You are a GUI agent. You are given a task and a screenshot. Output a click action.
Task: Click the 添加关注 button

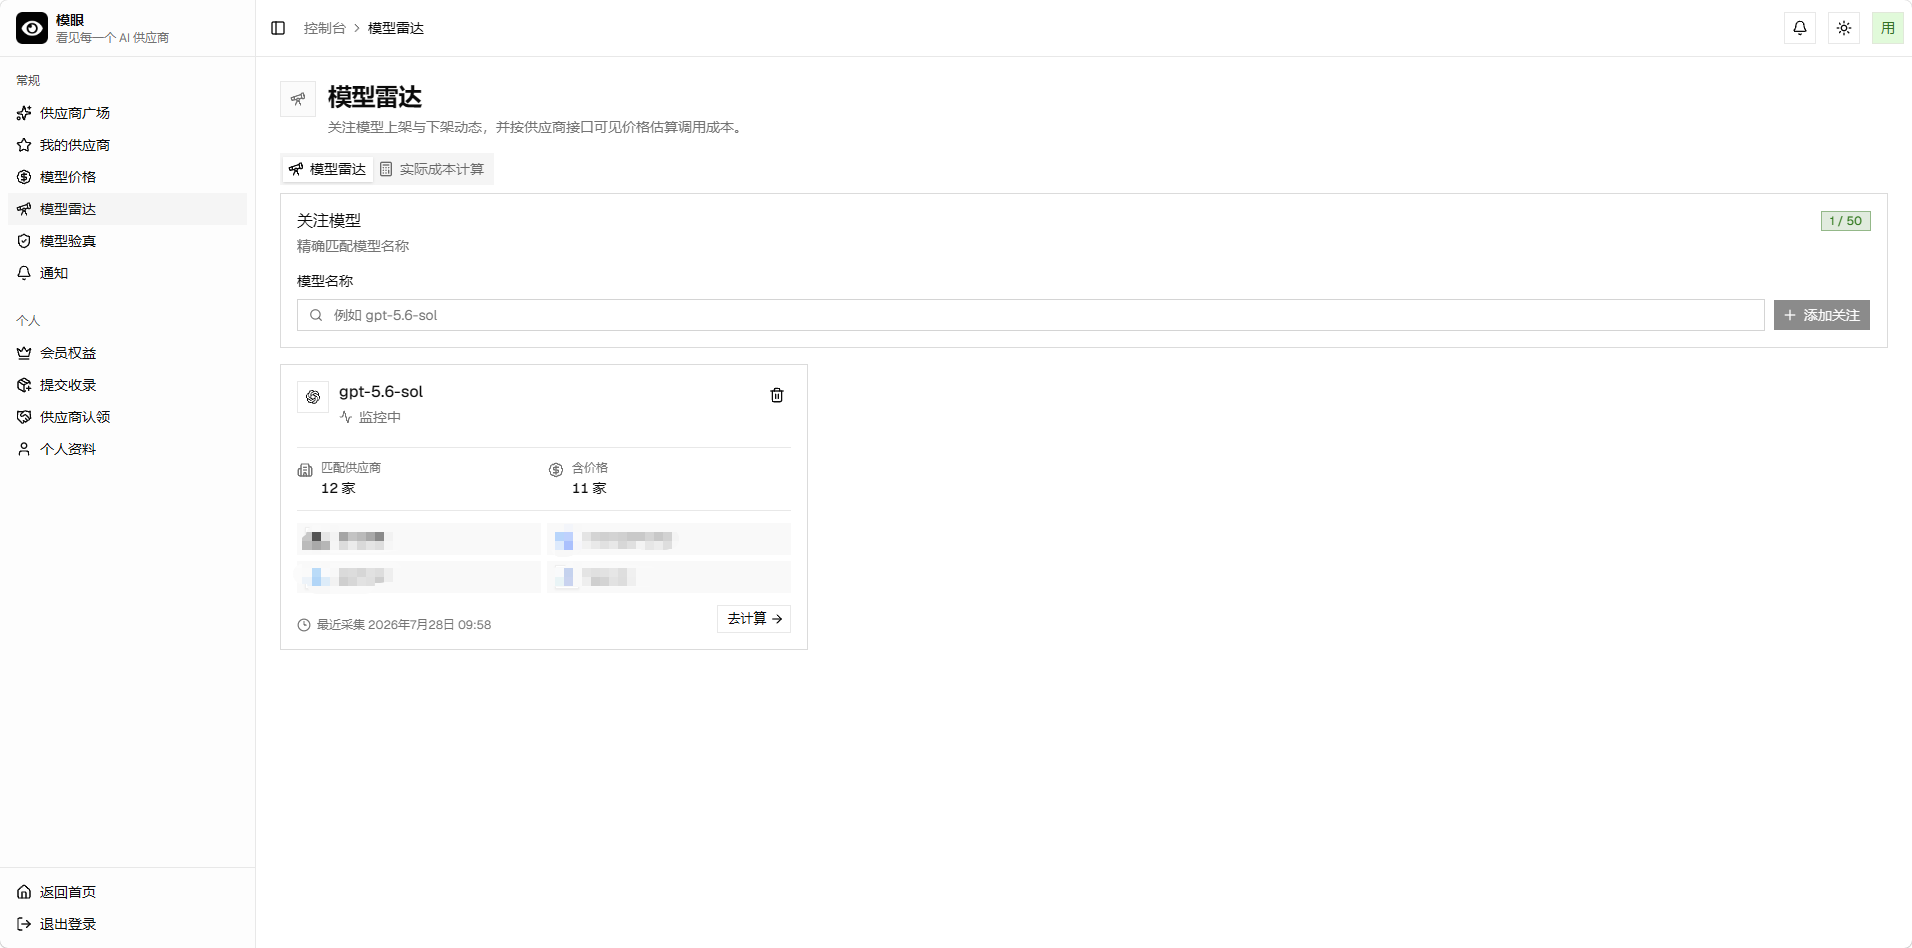pyautogui.click(x=1822, y=315)
